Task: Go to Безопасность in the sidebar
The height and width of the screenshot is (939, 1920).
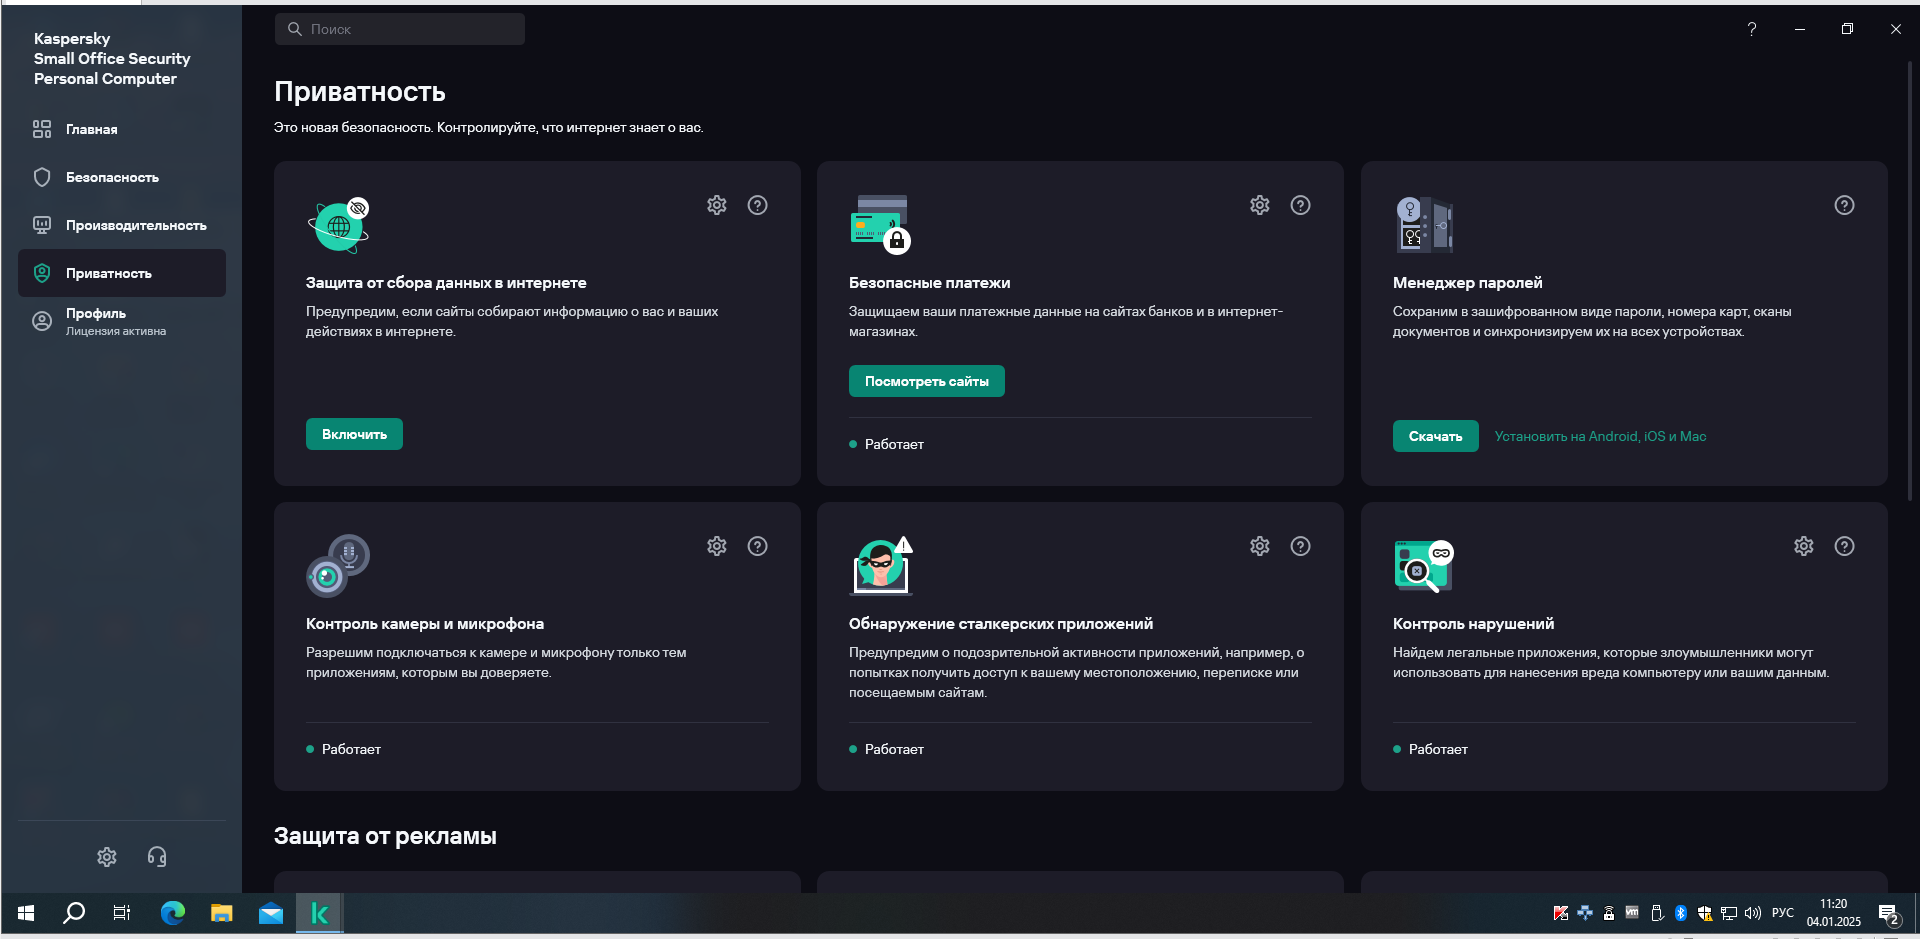Action: click(x=122, y=177)
